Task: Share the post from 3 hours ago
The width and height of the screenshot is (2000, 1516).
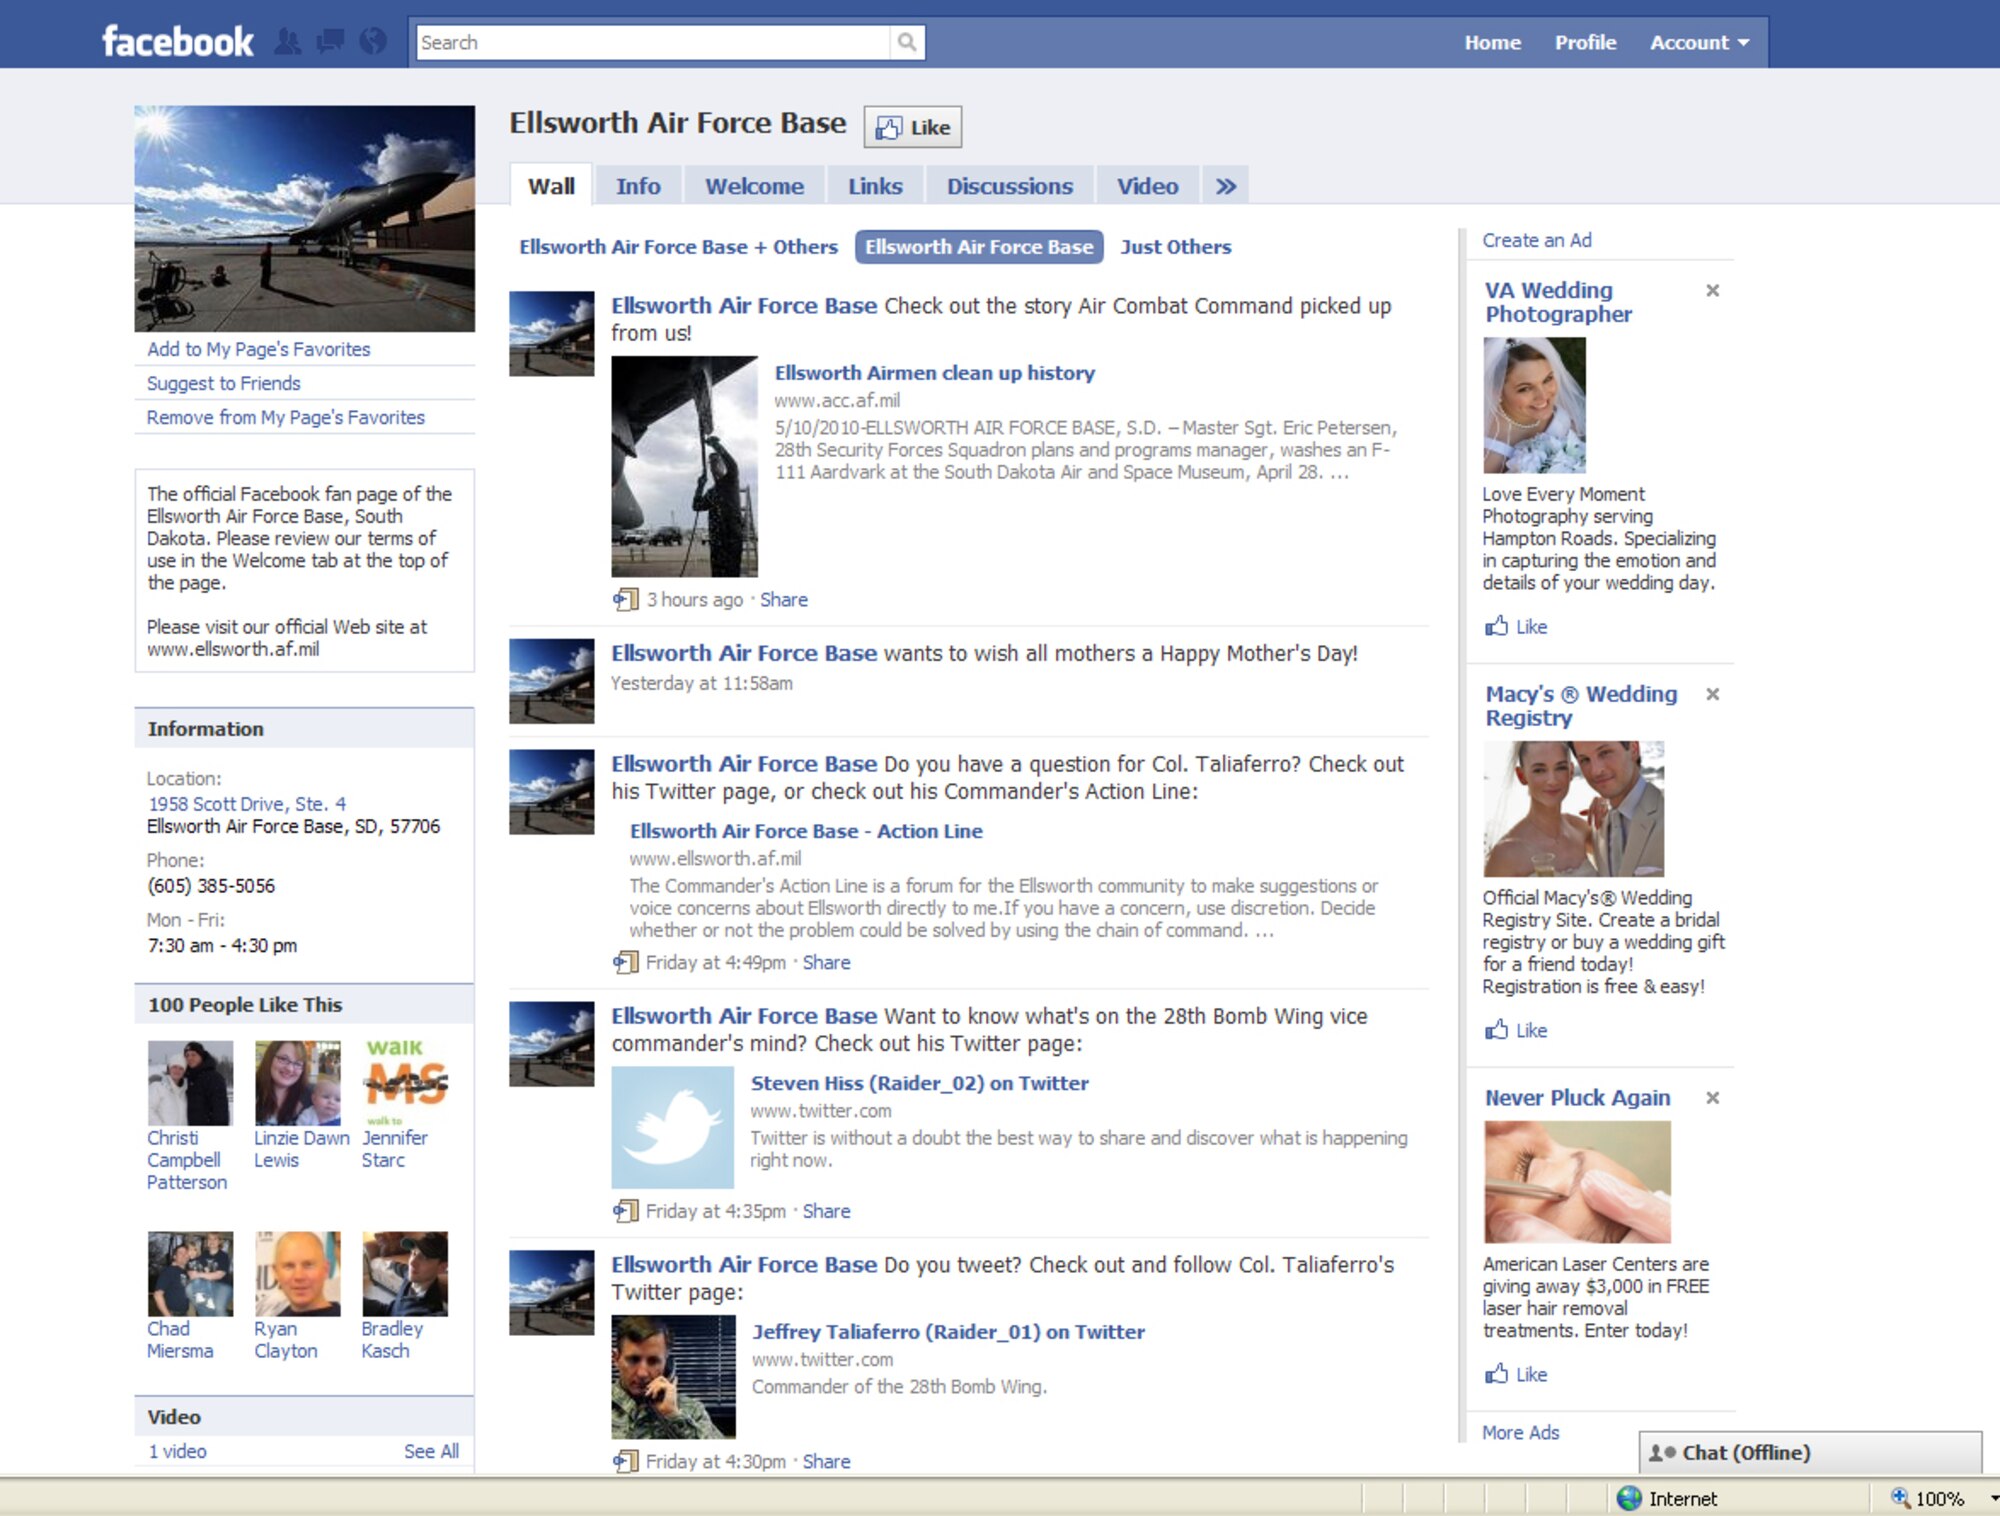Action: (783, 599)
